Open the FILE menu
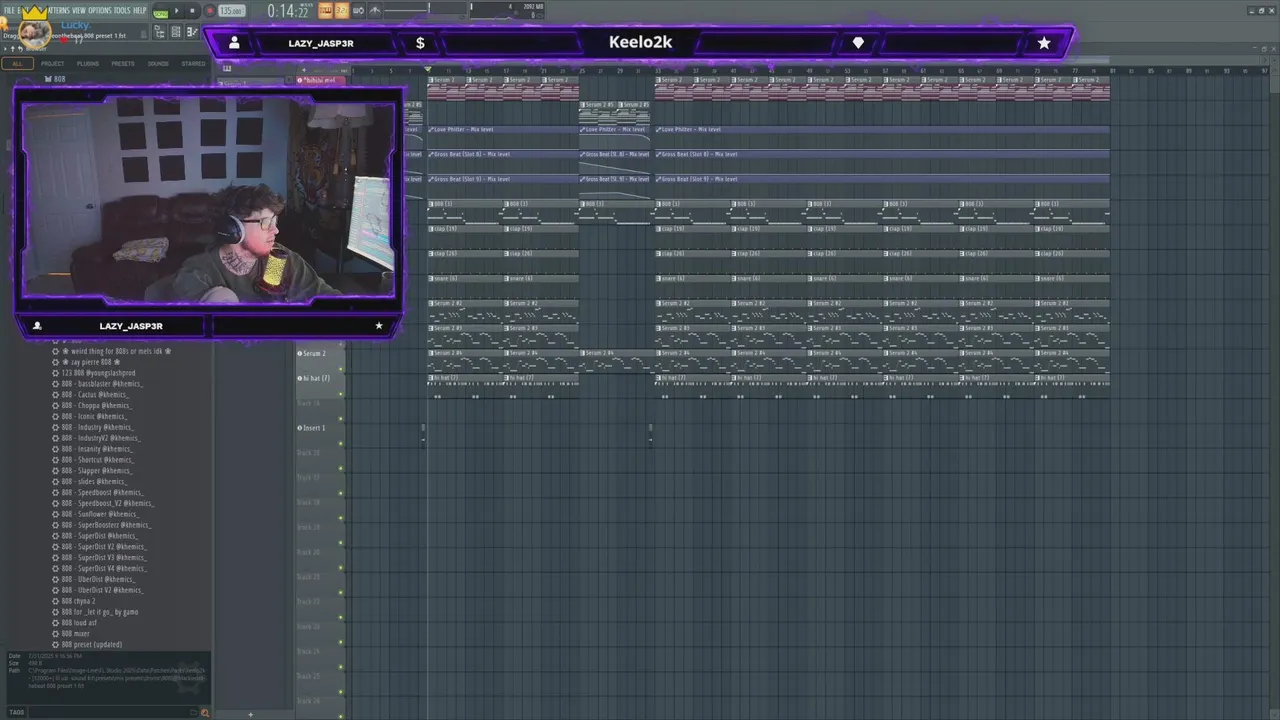 pyautogui.click(x=9, y=10)
